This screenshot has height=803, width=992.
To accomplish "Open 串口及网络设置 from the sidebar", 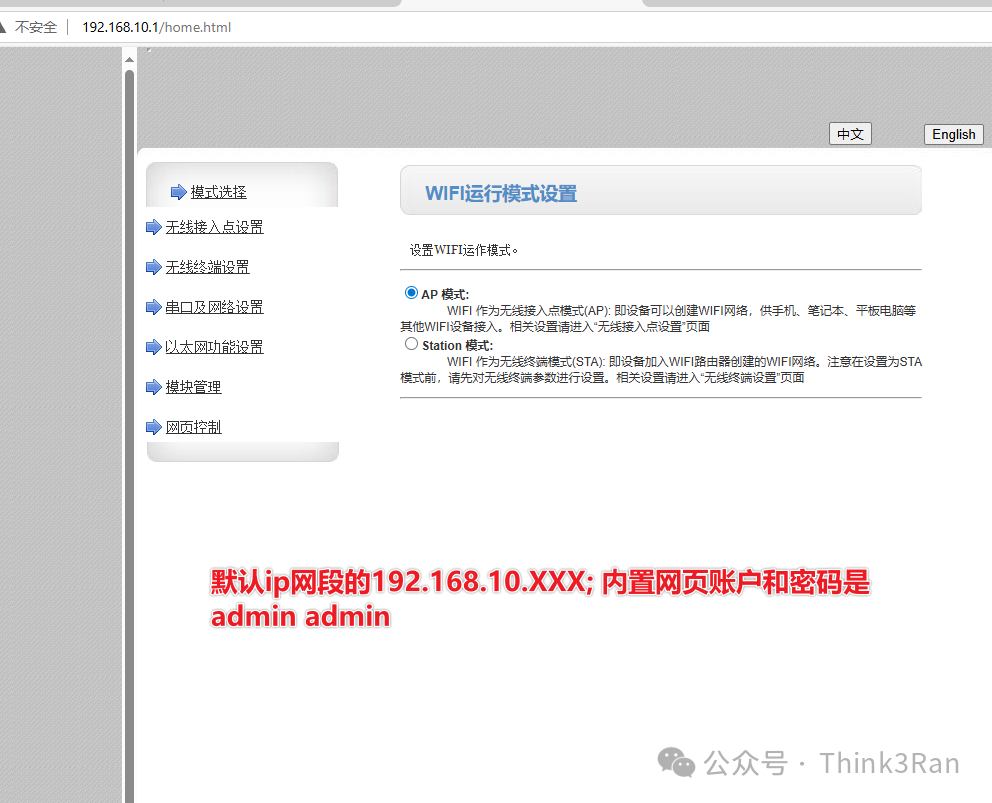I will (x=214, y=308).
